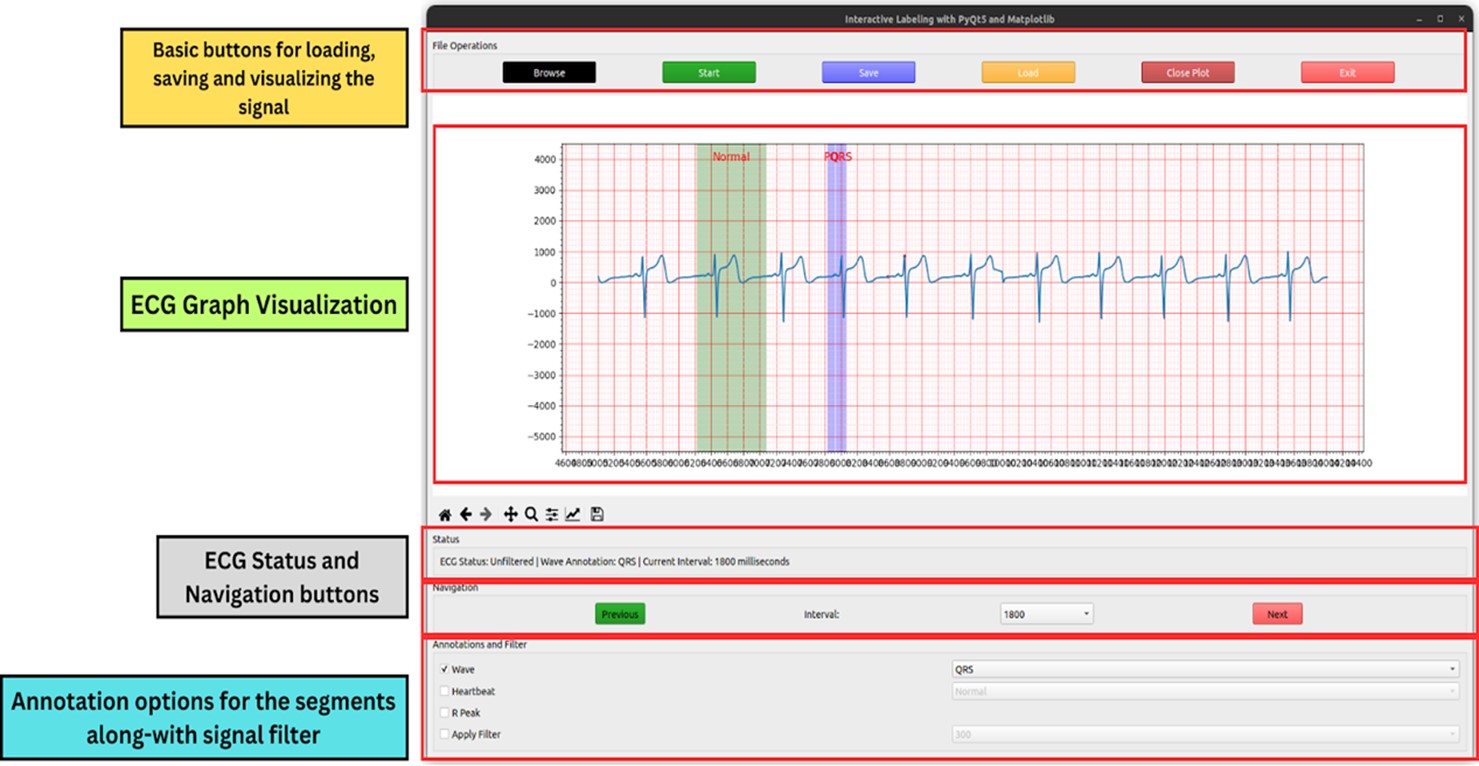The image size is (1479, 766).
Task: Select the Zoom magnifier tool
Action: (531, 515)
